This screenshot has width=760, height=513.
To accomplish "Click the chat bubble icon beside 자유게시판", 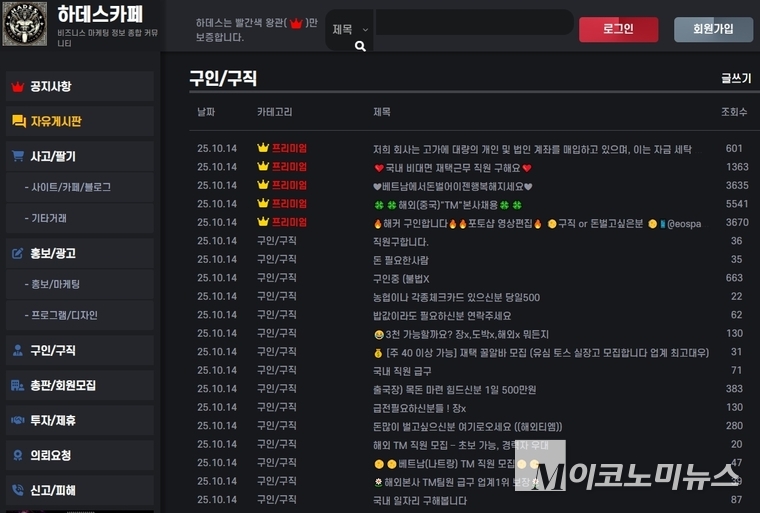I will pyautogui.click(x=17, y=121).
